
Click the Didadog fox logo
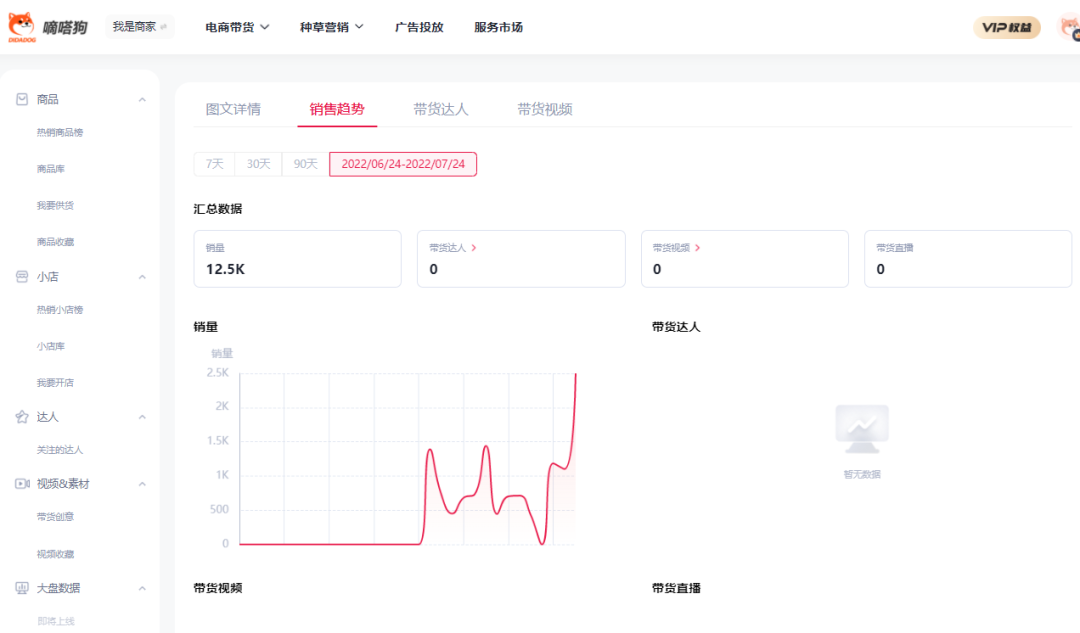(x=21, y=27)
